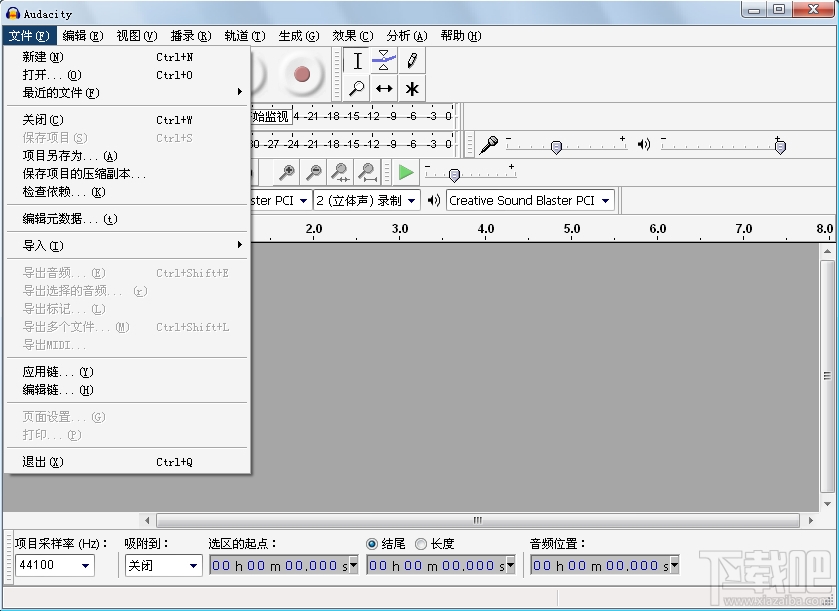The height and width of the screenshot is (611, 839).
Task: Enable the Multi-Tool mode
Action: (411, 90)
